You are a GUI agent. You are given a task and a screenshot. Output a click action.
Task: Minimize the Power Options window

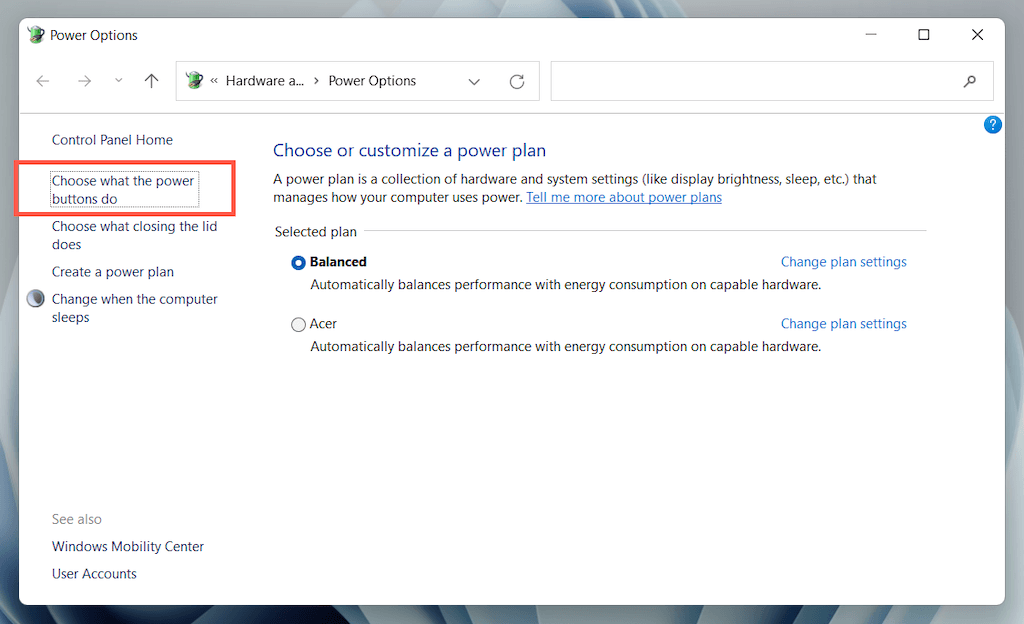pos(871,35)
